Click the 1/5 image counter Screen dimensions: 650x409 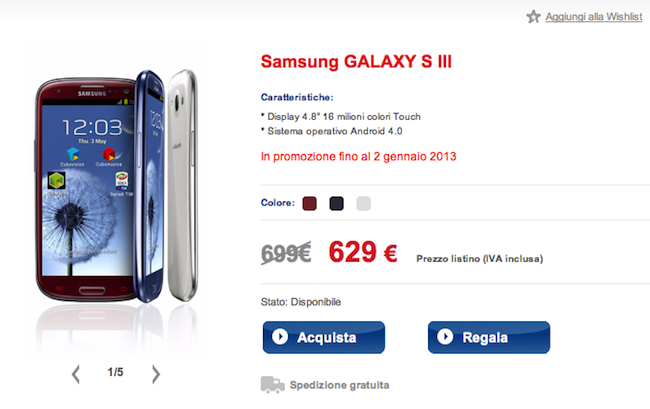tap(115, 372)
